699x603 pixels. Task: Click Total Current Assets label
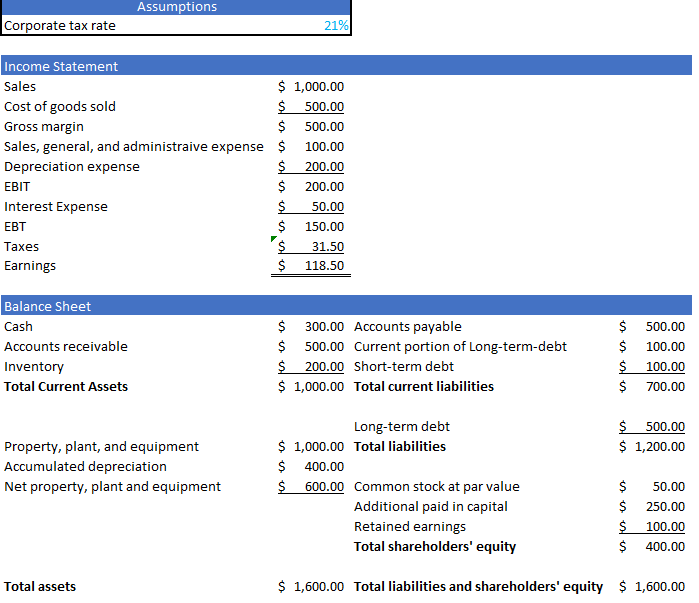pos(66,386)
